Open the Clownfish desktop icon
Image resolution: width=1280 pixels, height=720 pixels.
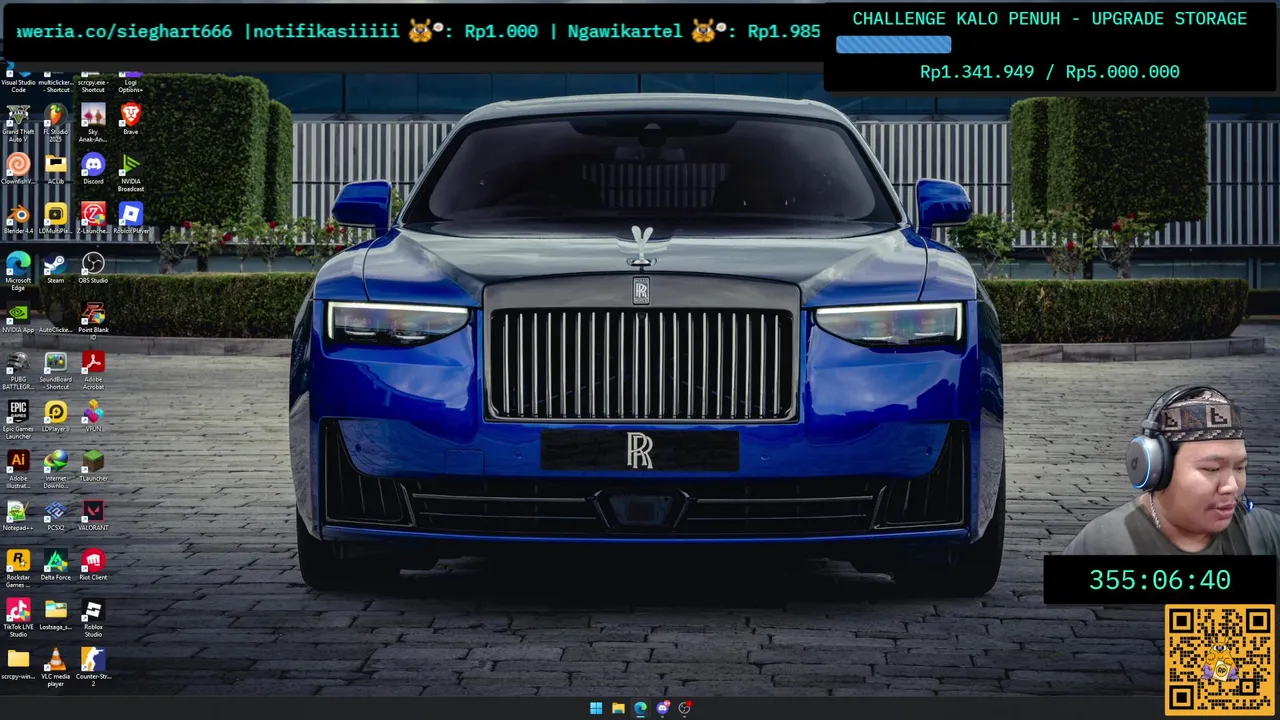point(18,168)
